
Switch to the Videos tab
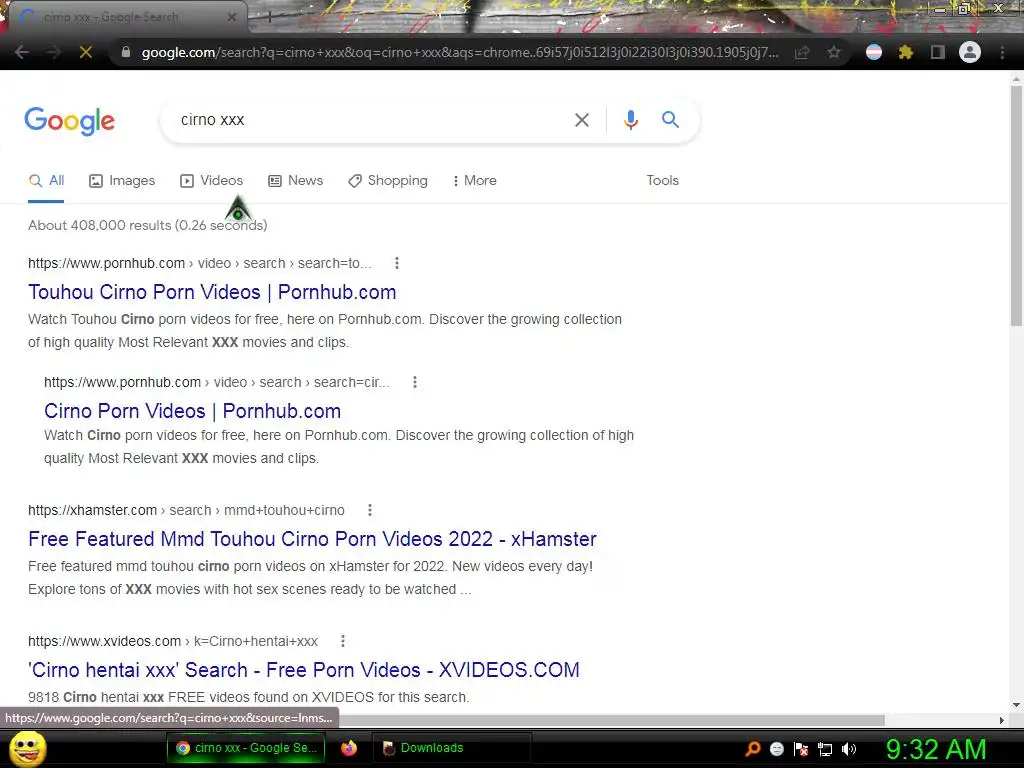click(212, 181)
